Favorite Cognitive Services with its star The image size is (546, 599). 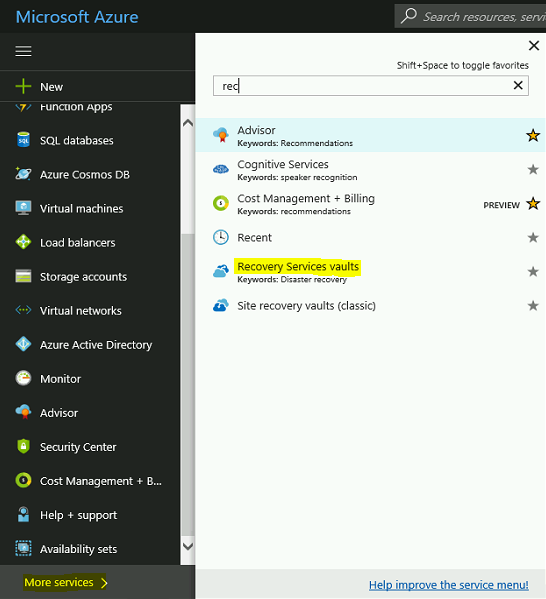533,169
